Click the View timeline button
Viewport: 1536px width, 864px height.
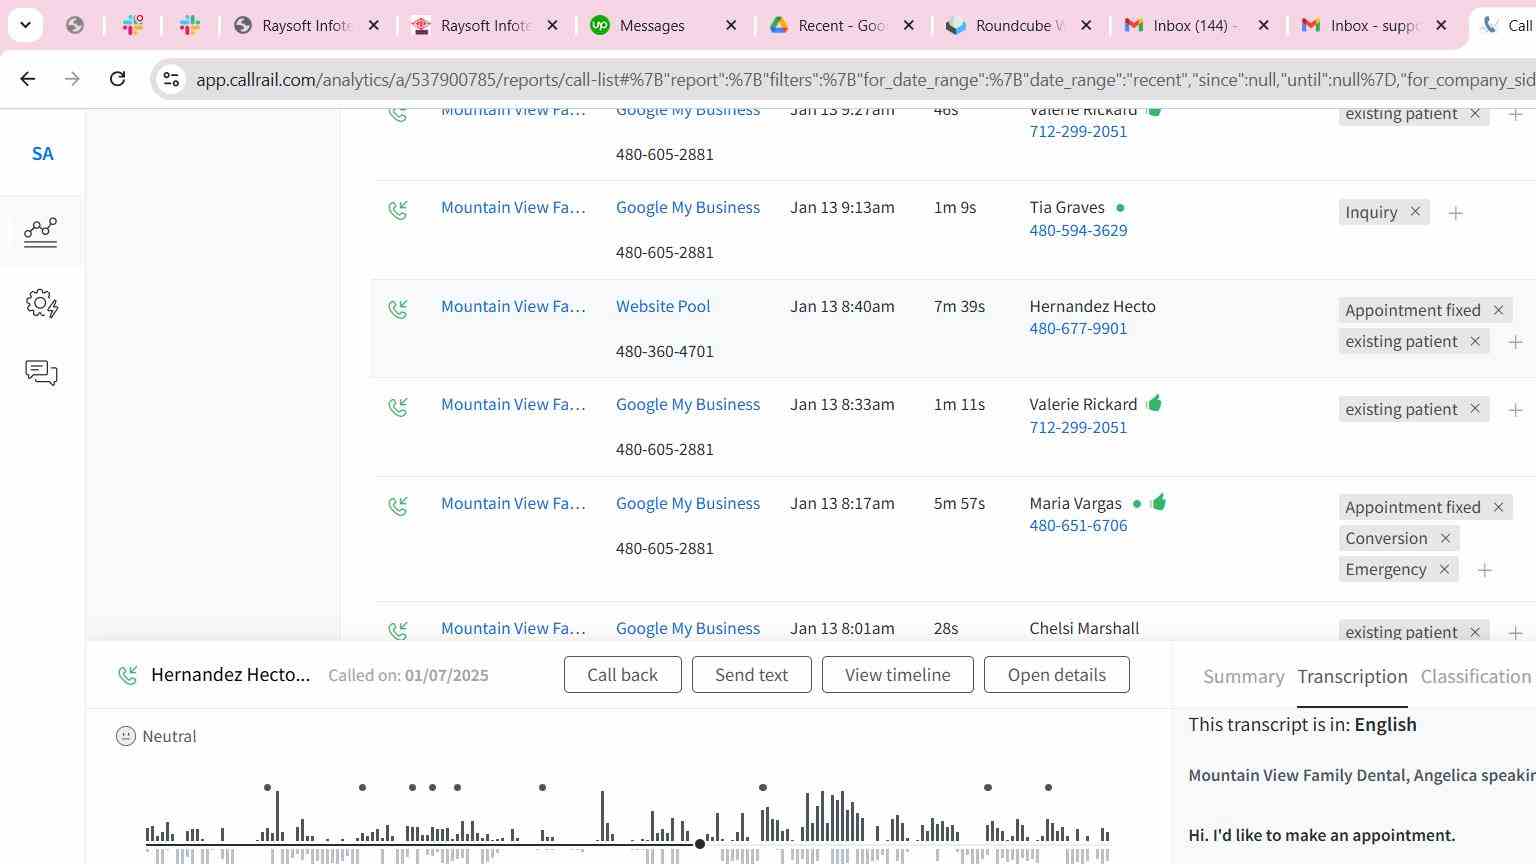898,675
